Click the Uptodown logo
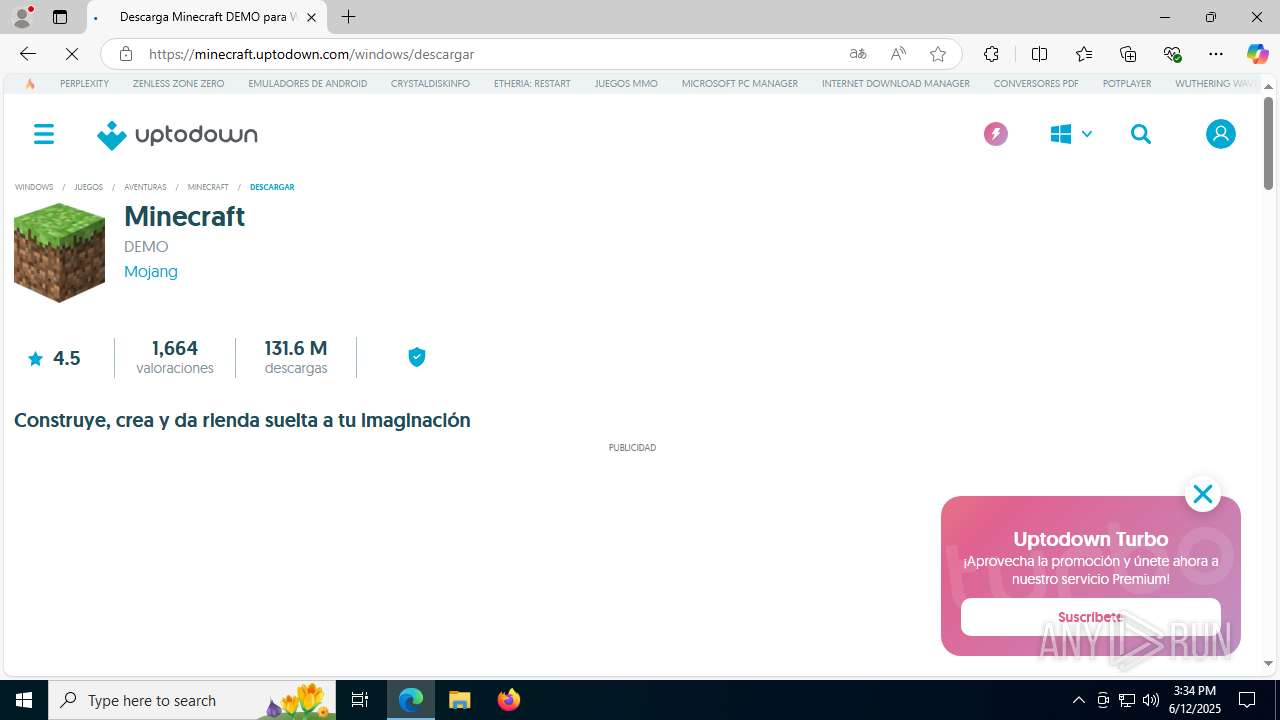1280x720 pixels. 177,135
